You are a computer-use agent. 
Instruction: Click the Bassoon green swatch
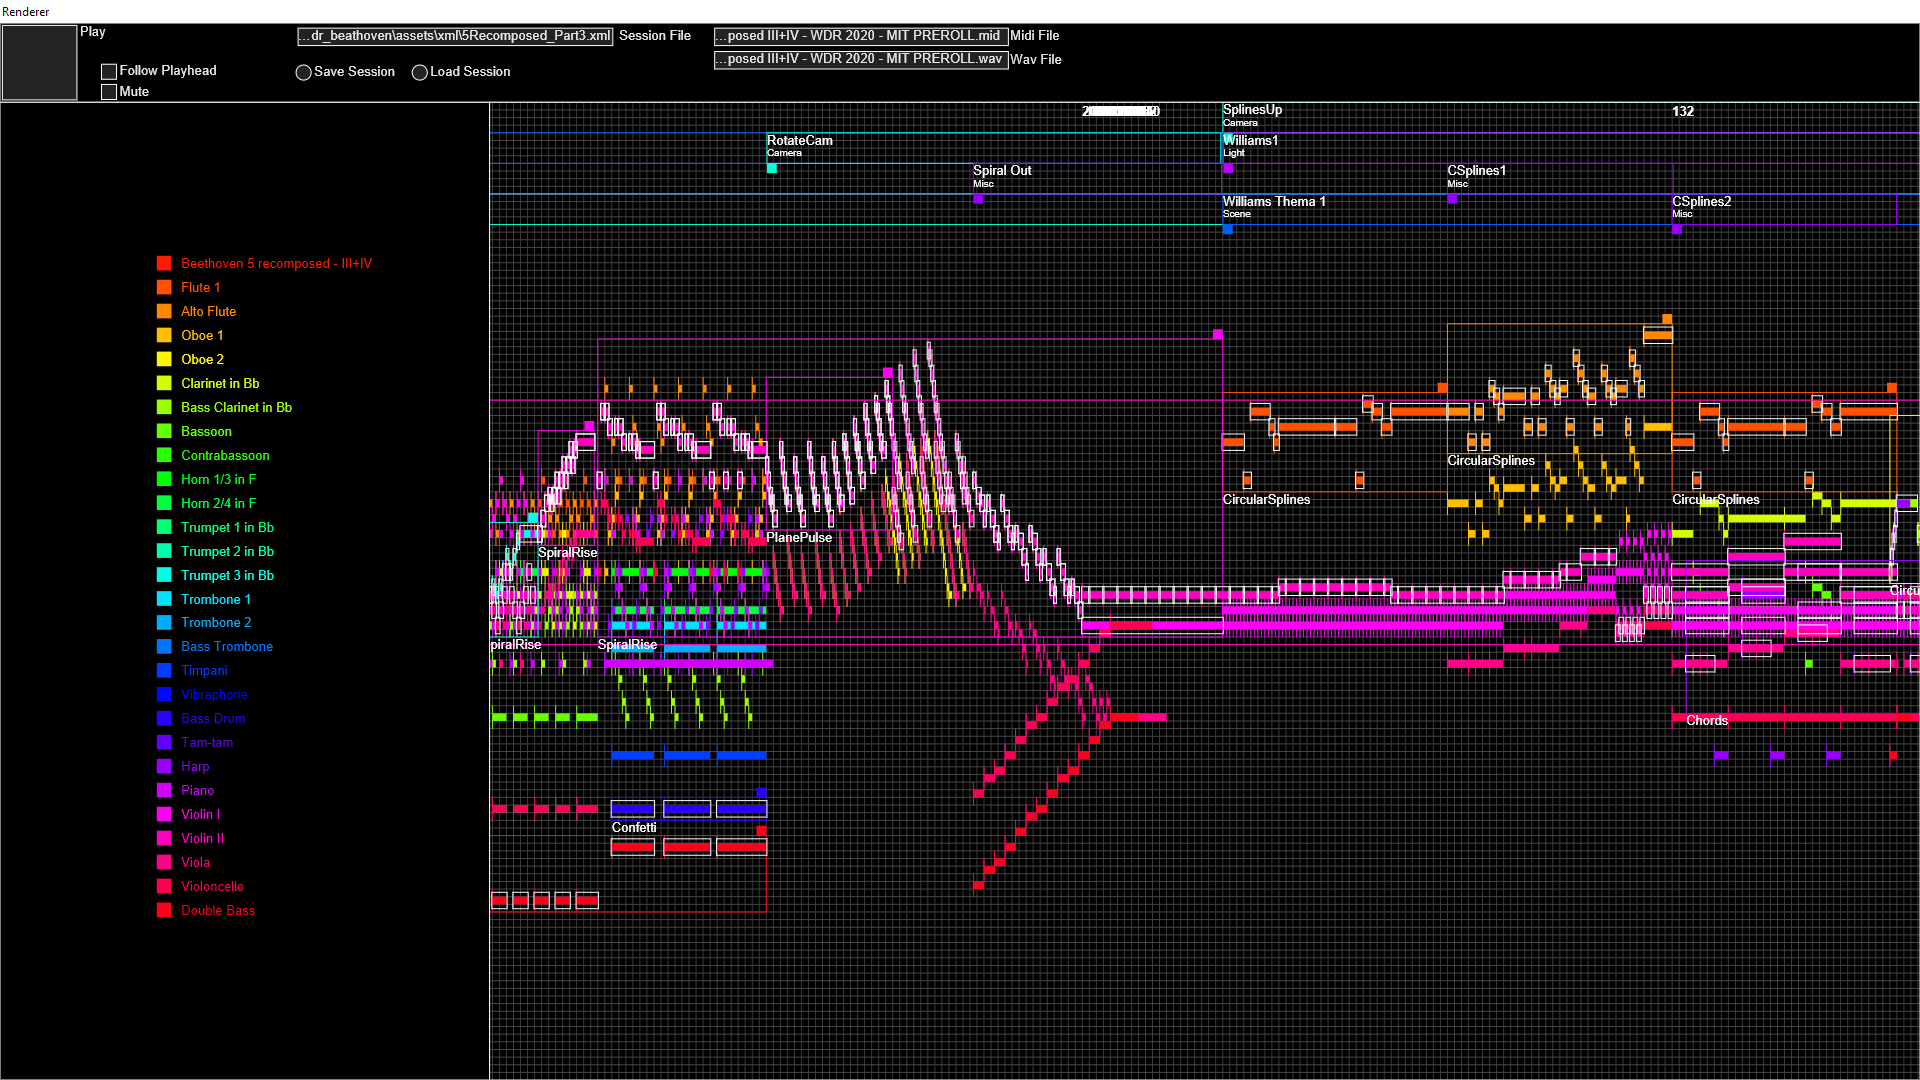pyautogui.click(x=164, y=431)
